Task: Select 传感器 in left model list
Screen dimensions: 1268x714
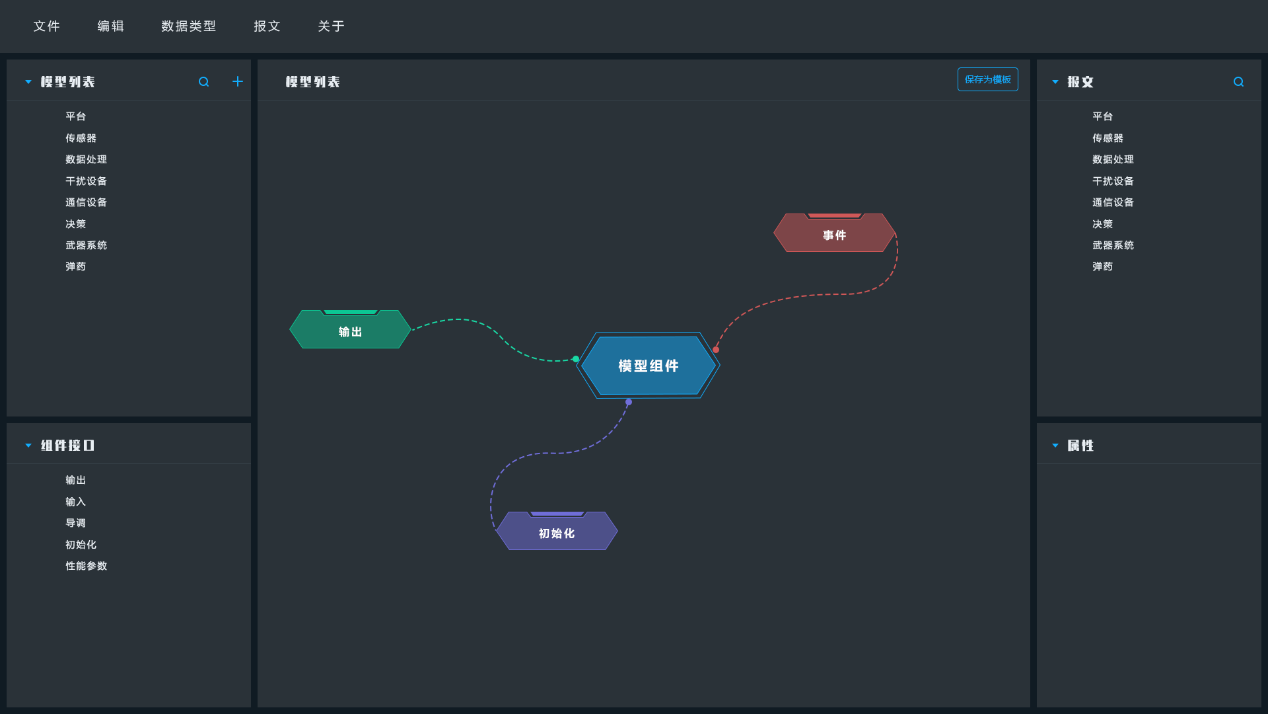Action: point(81,138)
